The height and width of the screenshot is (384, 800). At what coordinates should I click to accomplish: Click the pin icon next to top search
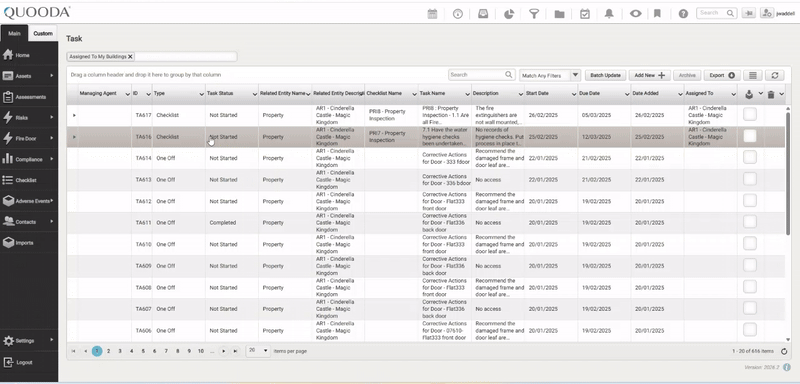coord(749,13)
